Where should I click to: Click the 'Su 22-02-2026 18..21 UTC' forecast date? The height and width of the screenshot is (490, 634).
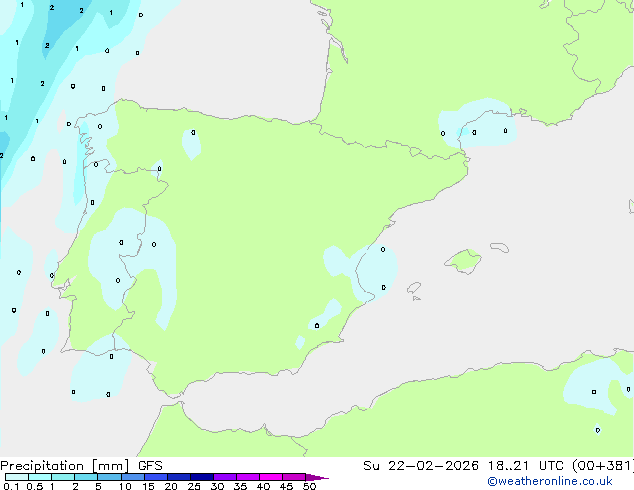point(463,466)
